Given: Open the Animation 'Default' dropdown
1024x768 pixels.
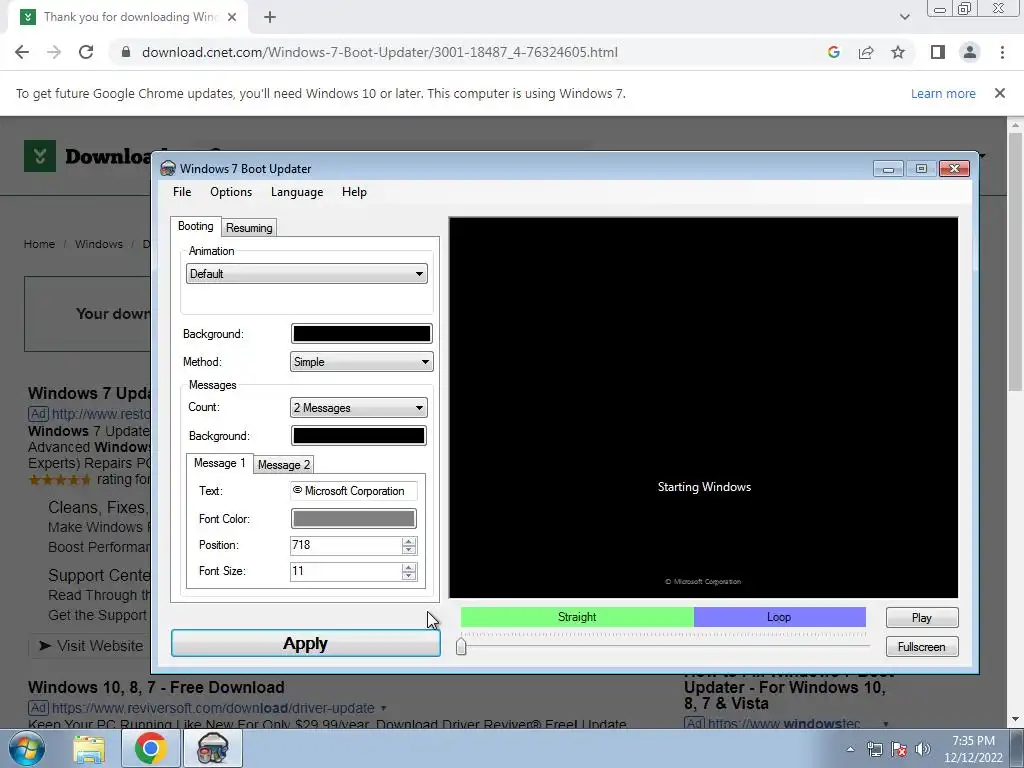Looking at the screenshot, I should [307, 274].
